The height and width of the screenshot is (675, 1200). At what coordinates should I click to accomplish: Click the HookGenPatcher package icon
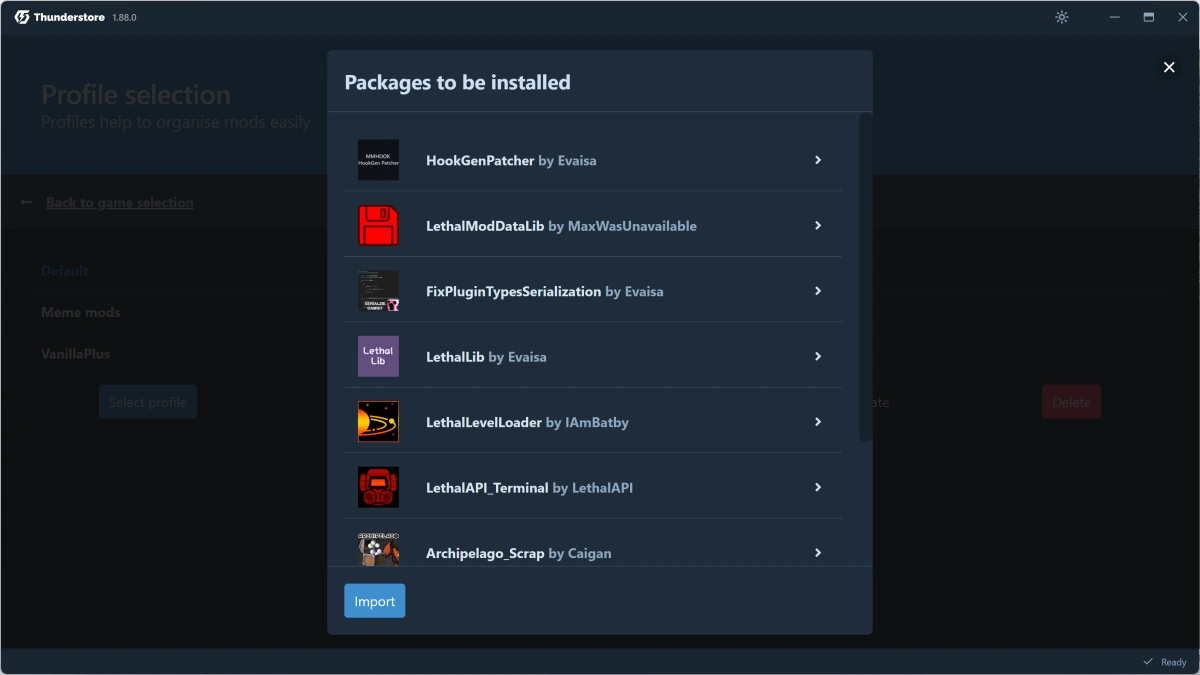point(378,160)
